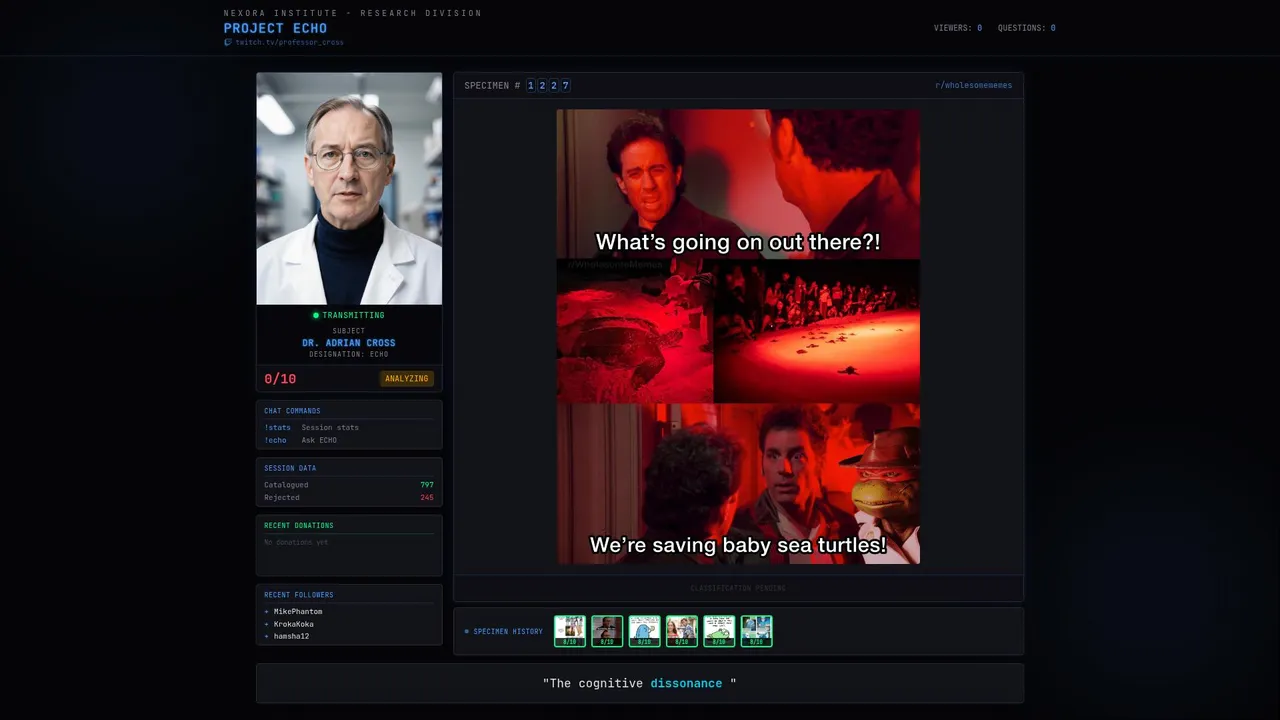Click the !stats chat command

(277, 427)
